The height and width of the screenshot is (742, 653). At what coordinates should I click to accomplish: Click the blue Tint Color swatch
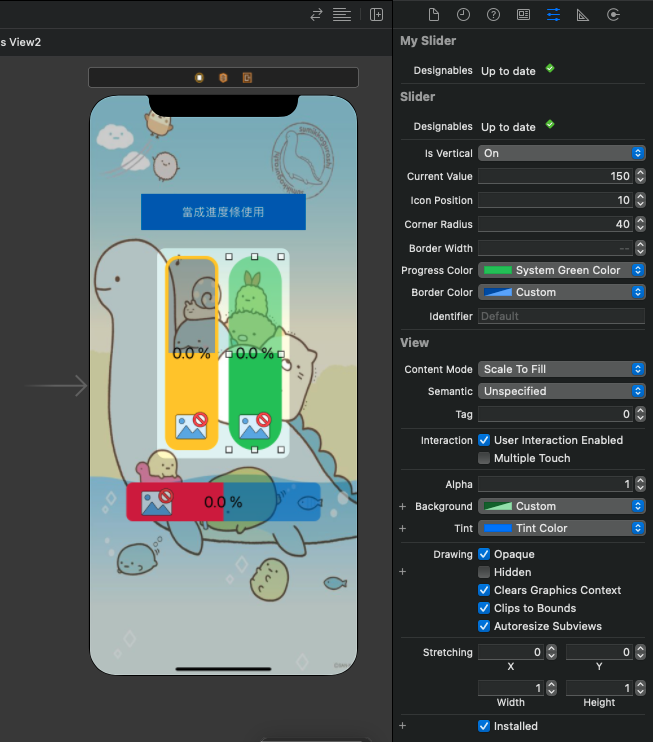(498, 528)
